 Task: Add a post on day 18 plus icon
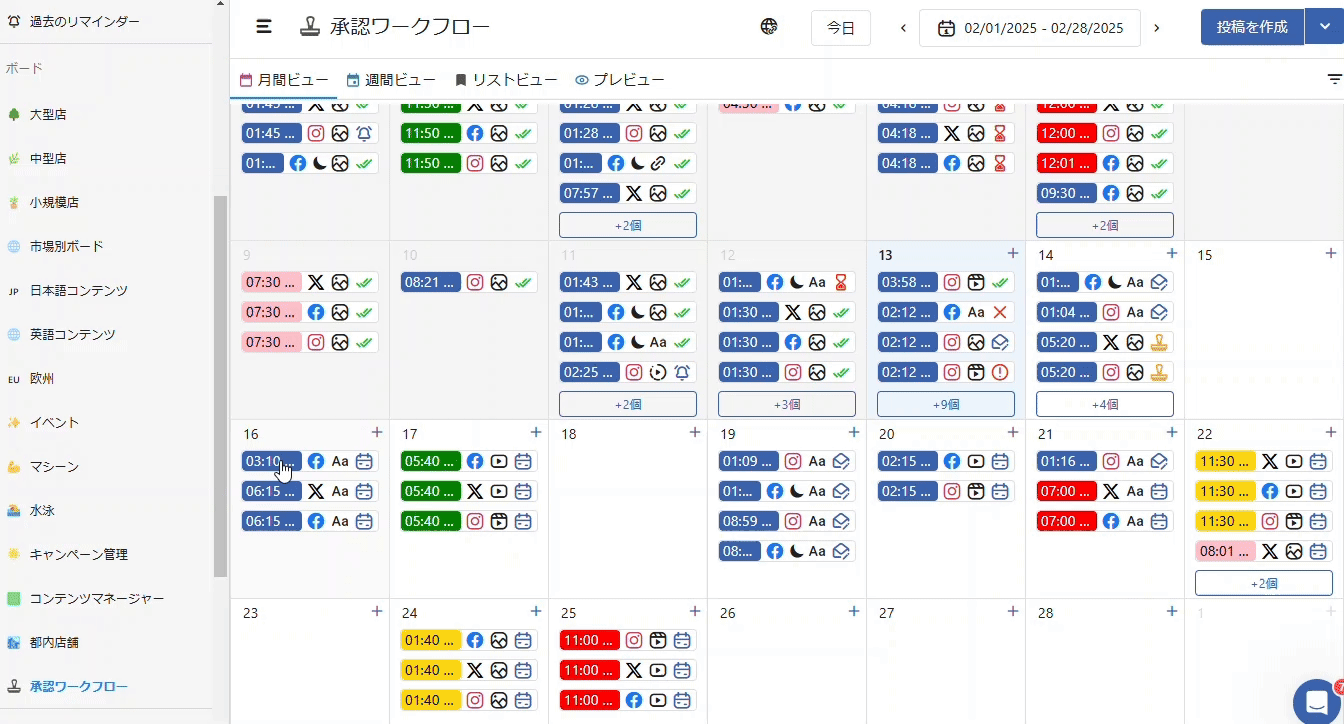click(x=694, y=433)
